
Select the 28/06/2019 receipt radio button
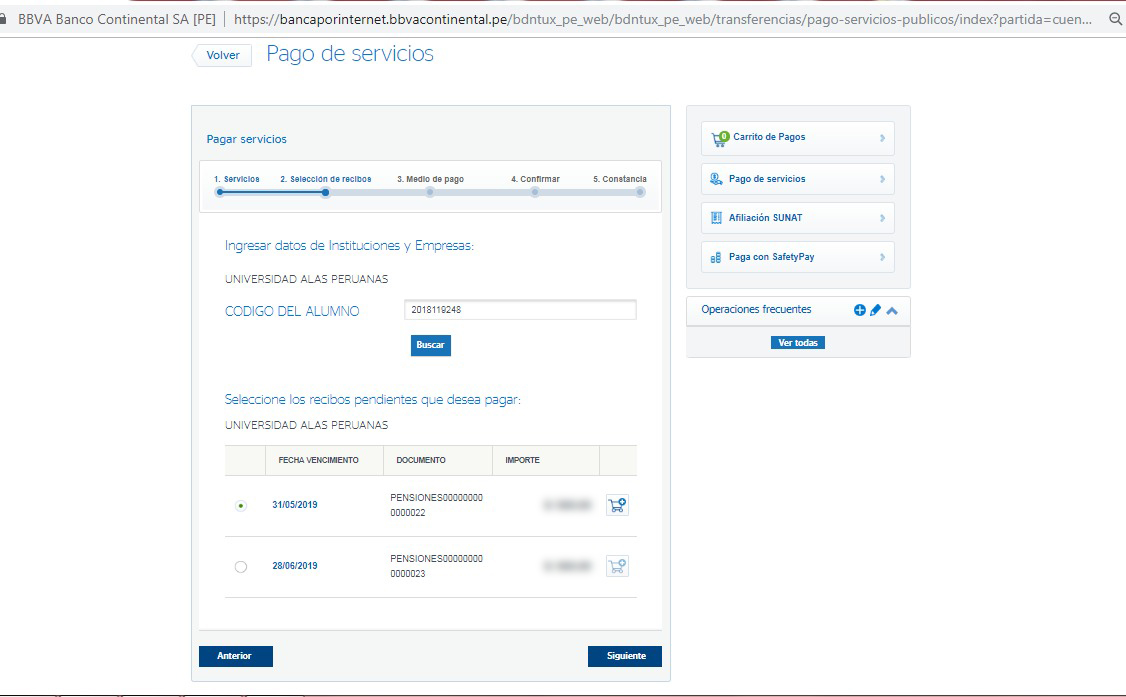pos(241,567)
